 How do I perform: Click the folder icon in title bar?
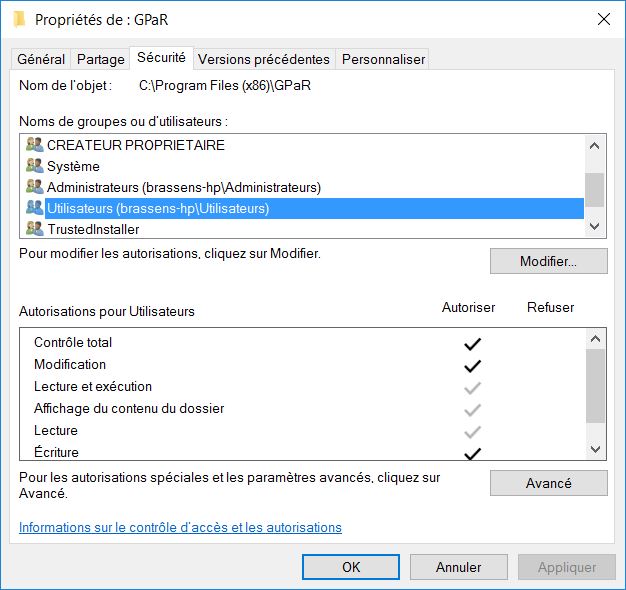pyautogui.click(x=19, y=19)
